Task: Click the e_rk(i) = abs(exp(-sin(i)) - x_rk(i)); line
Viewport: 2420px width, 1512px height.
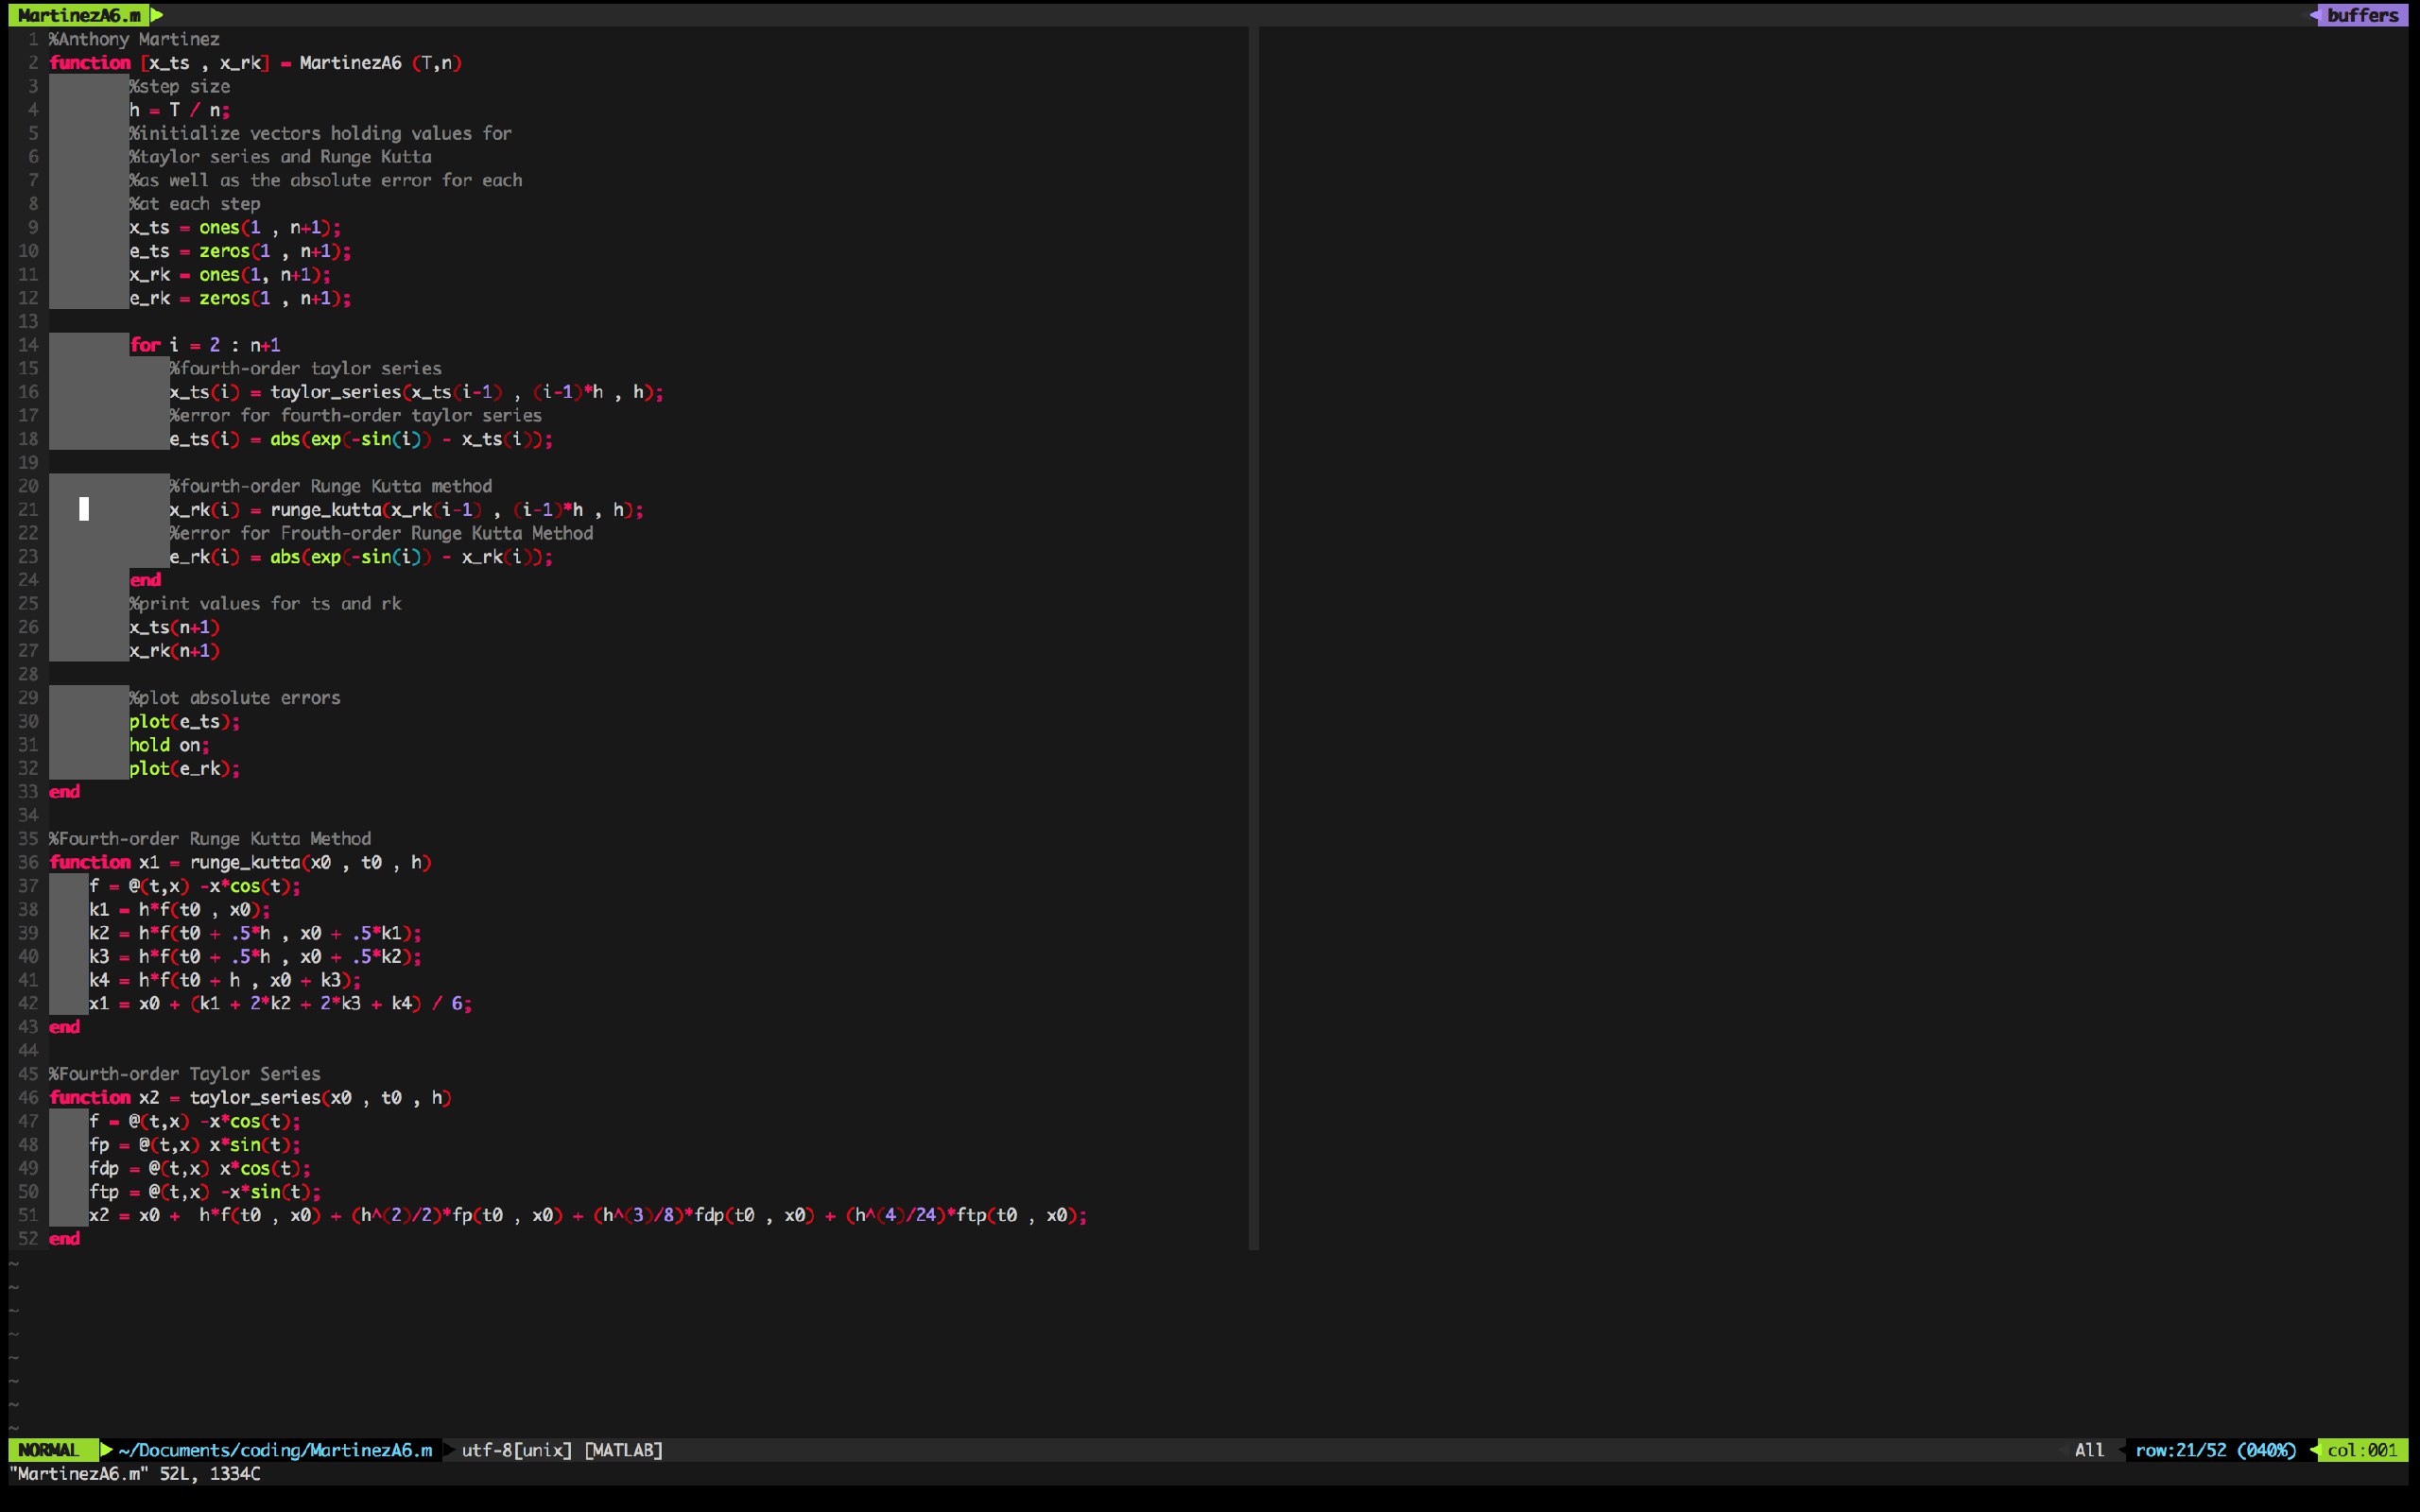Action: pyautogui.click(x=361, y=557)
